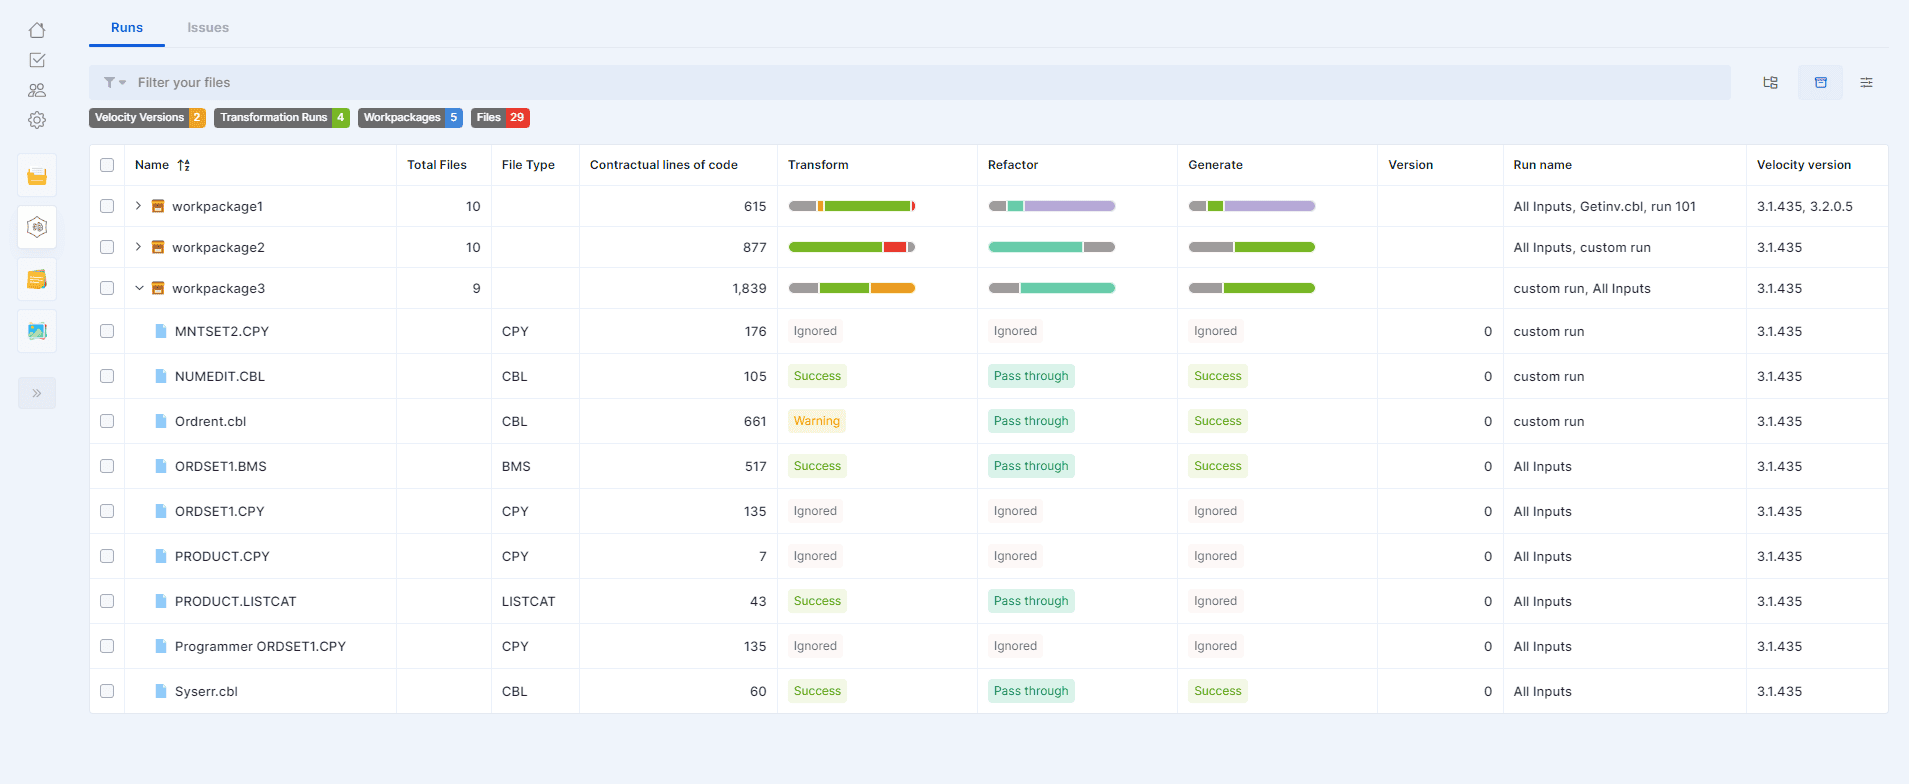Click the Ordrent.cbl file icon
1909x784 pixels.
[x=161, y=421]
